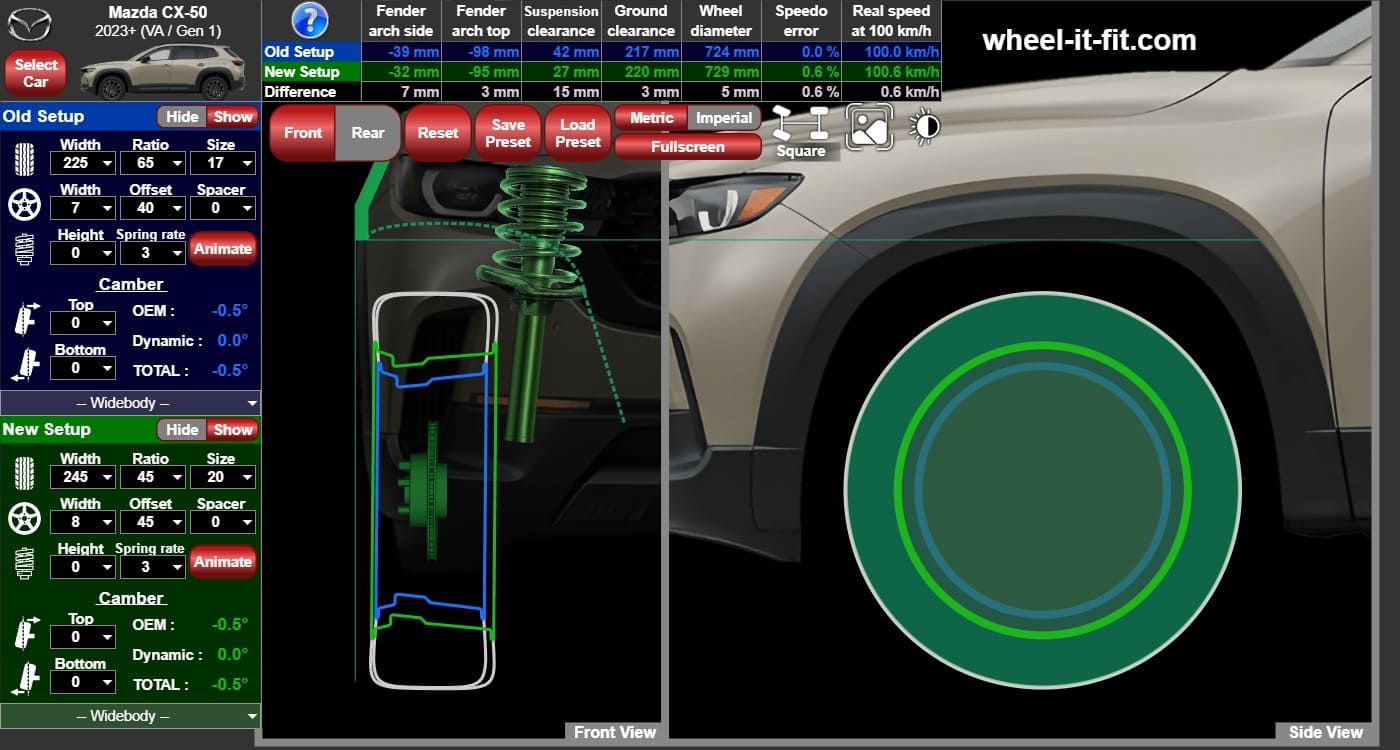Click Load Preset button

577,133
